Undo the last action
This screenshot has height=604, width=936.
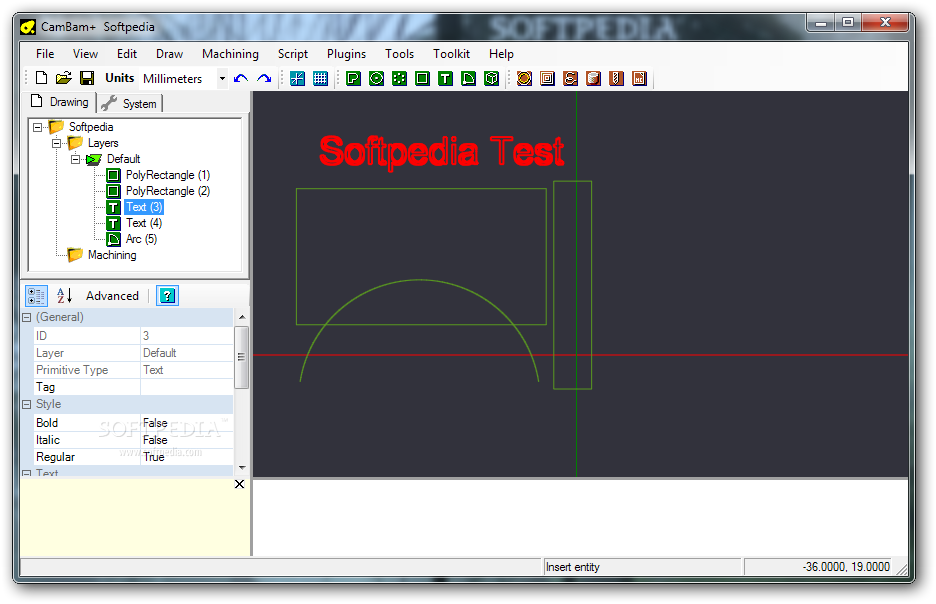click(241, 78)
